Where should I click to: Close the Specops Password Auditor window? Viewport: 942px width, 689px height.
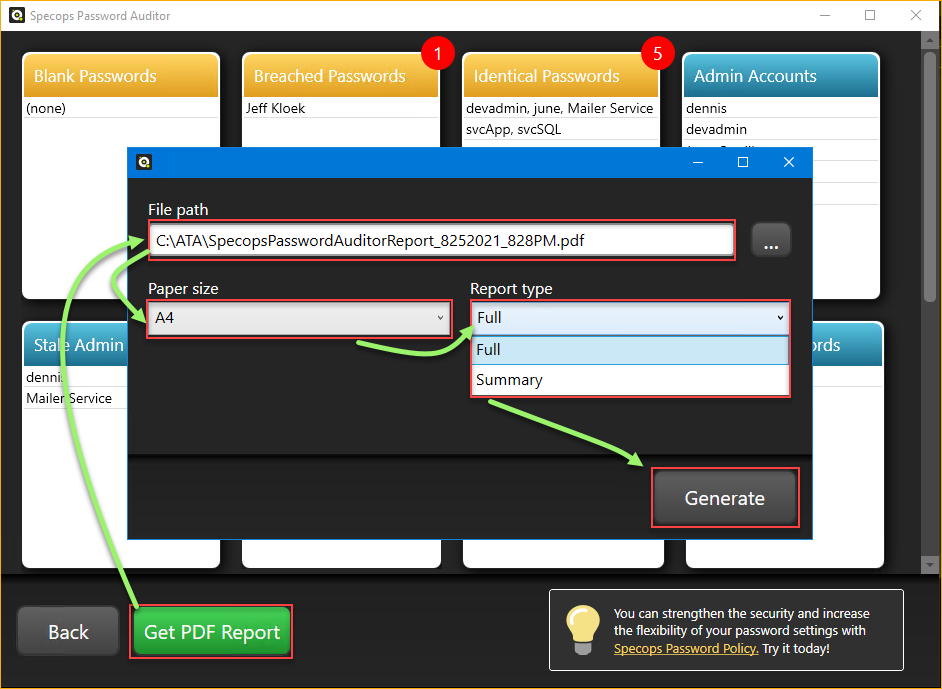click(x=916, y=16)
